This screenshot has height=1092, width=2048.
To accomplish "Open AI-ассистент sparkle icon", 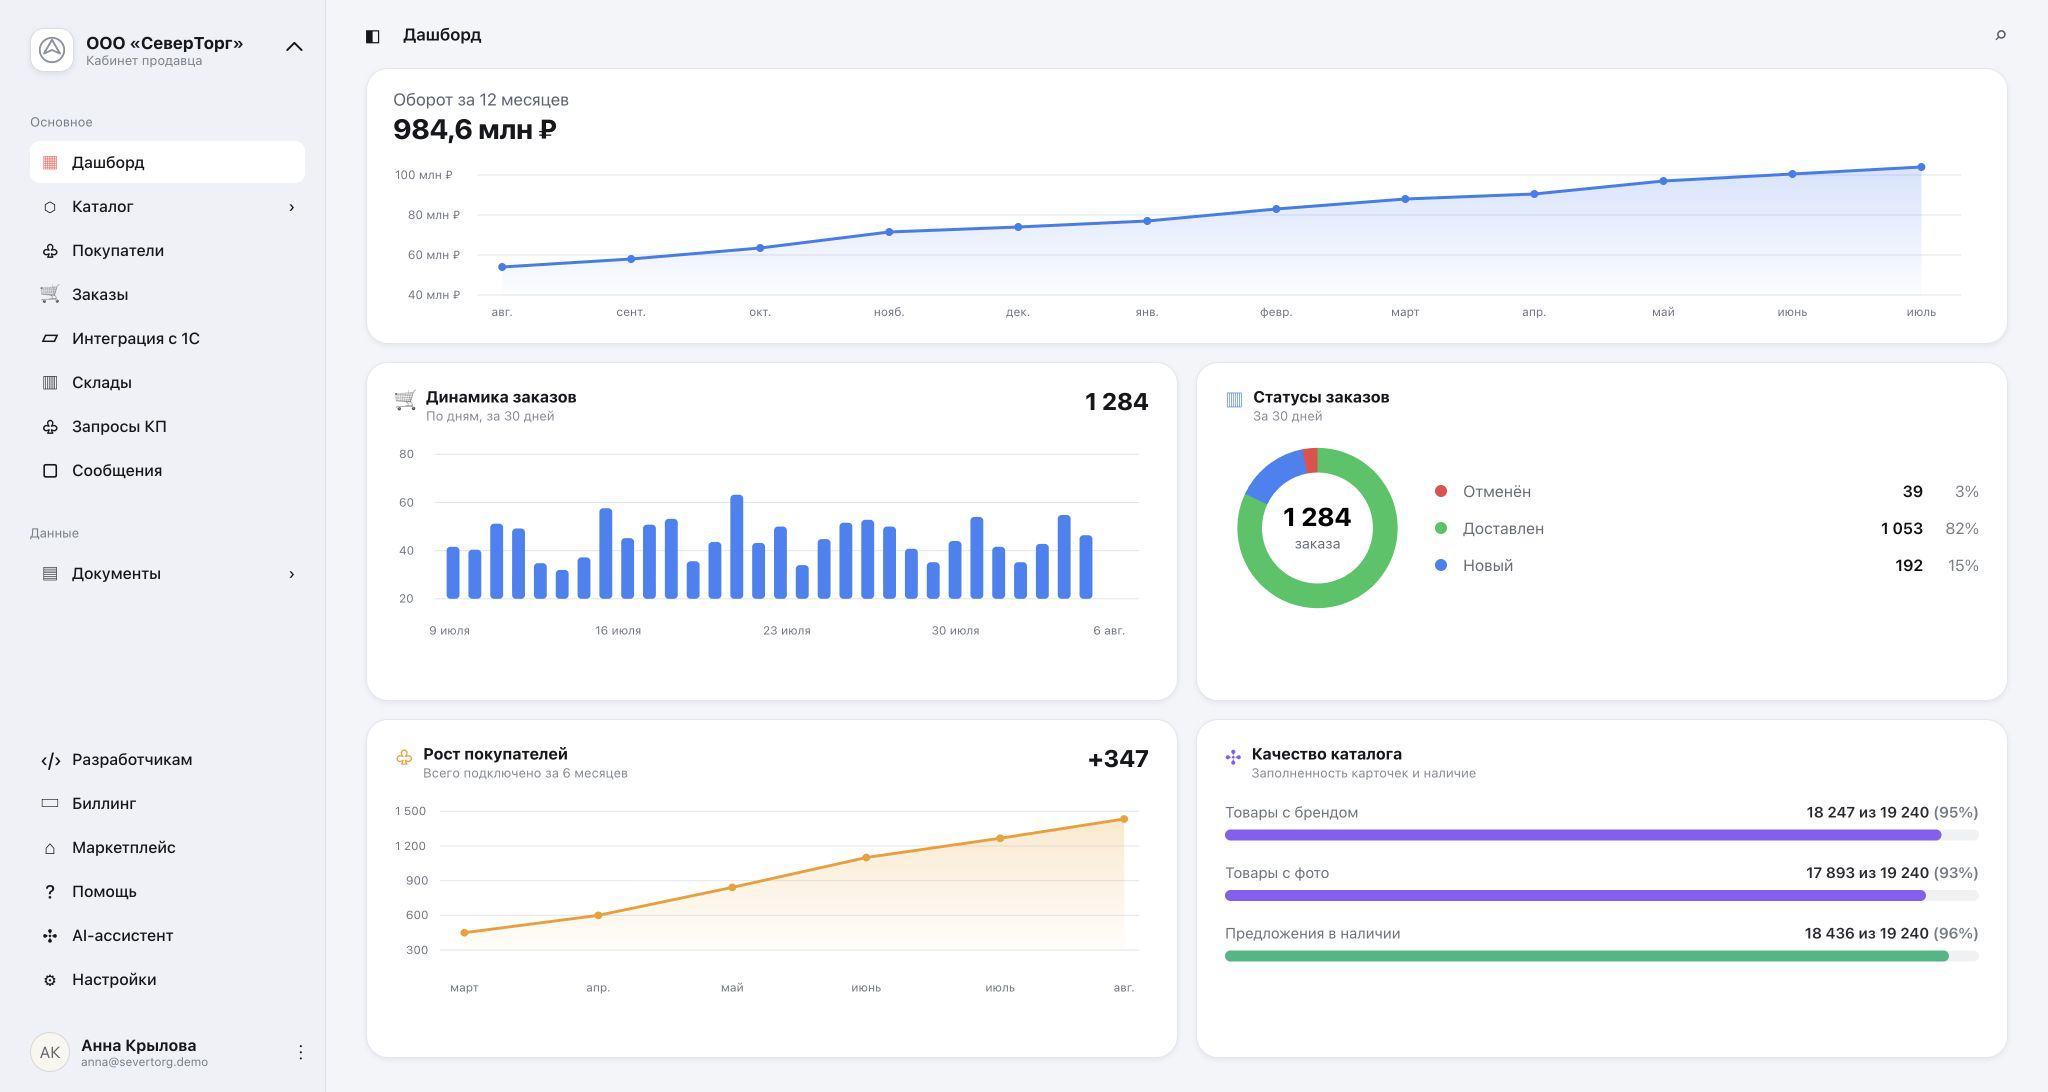I will point(50,936).
